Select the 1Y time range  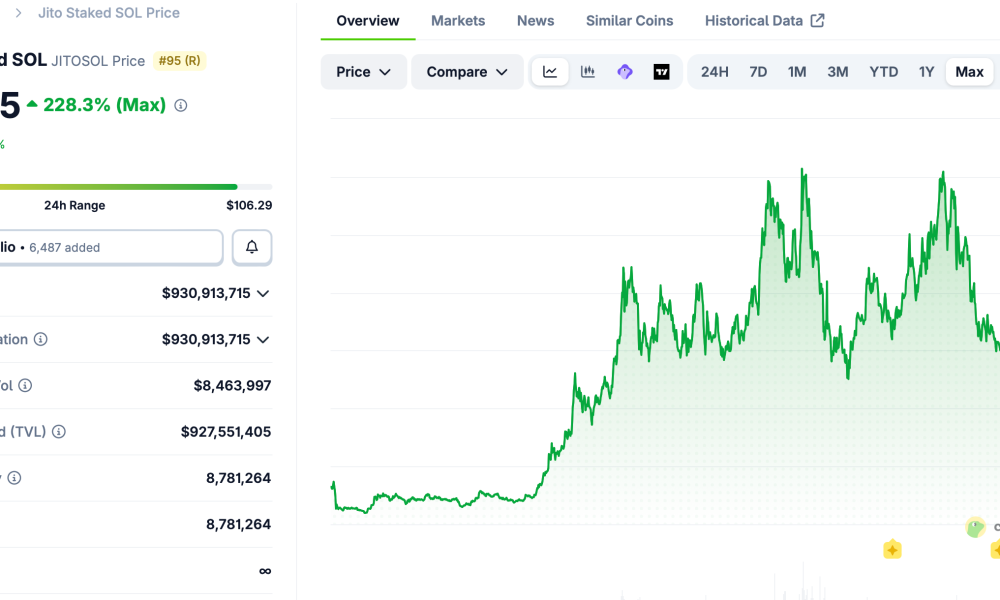coord(926,72)
